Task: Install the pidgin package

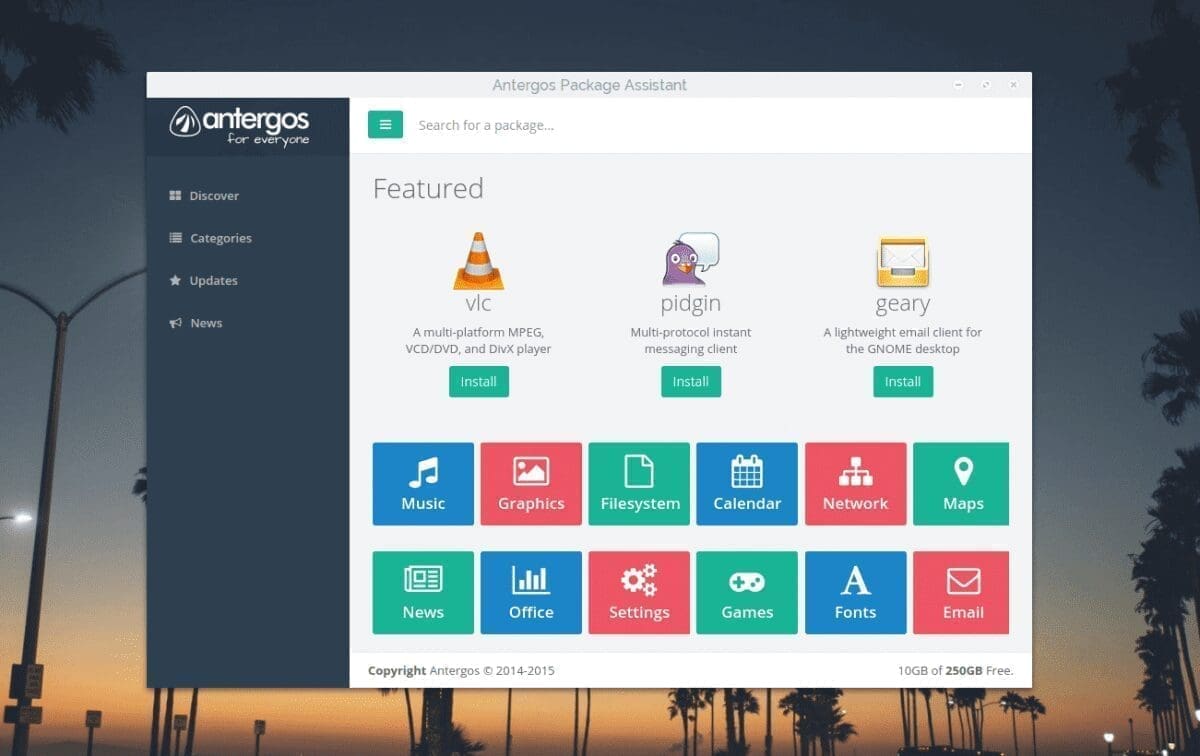Action: 691,382
